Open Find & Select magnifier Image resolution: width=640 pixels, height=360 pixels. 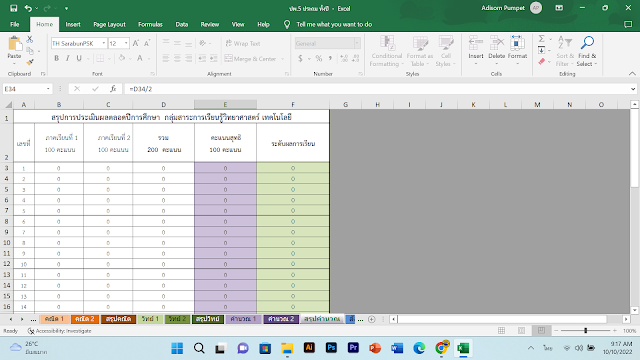point(587,51)
